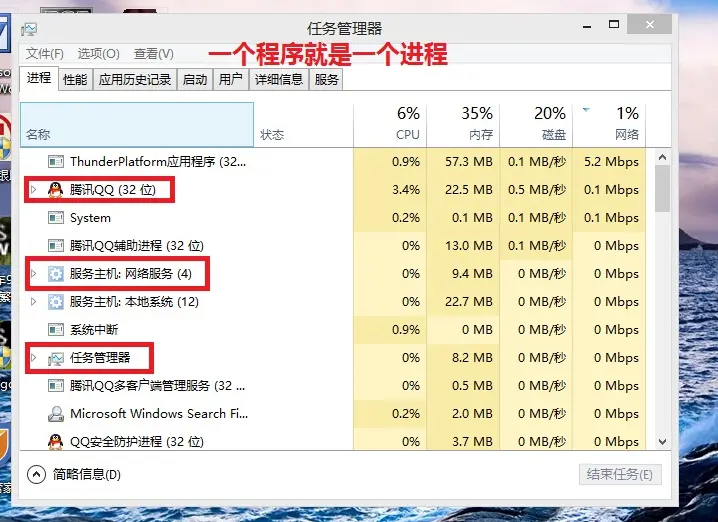Select the QQ安全防护进程 (32 位) name
The height and width of the screenshot is (522, 718).
click(136, 442)
